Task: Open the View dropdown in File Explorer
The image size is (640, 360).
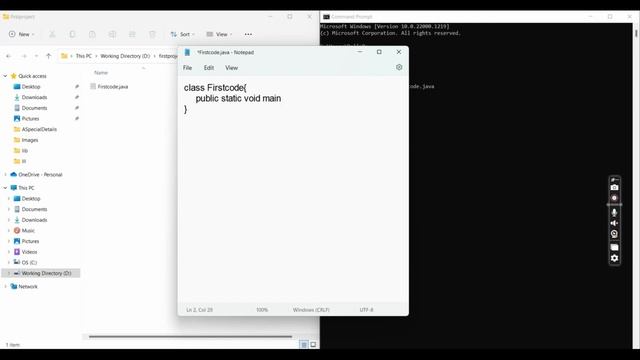Action: pos(220,34)
